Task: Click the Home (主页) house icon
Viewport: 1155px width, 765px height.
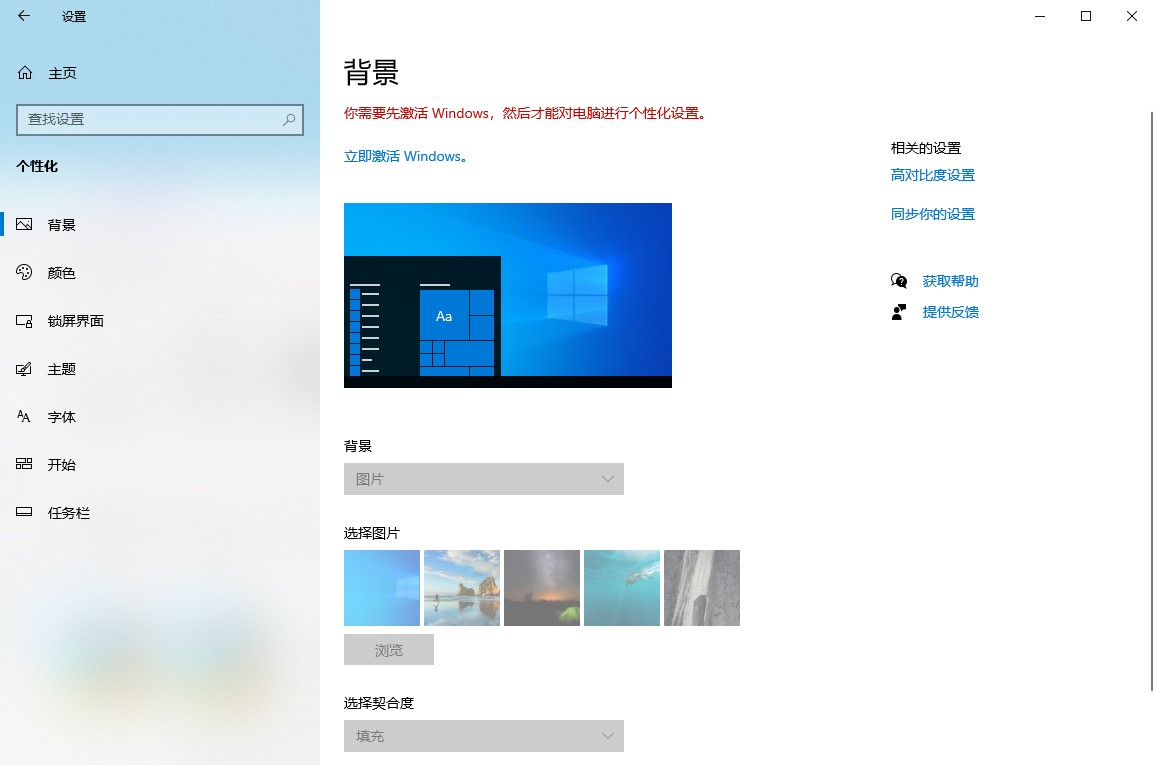Action: [25, 73]
